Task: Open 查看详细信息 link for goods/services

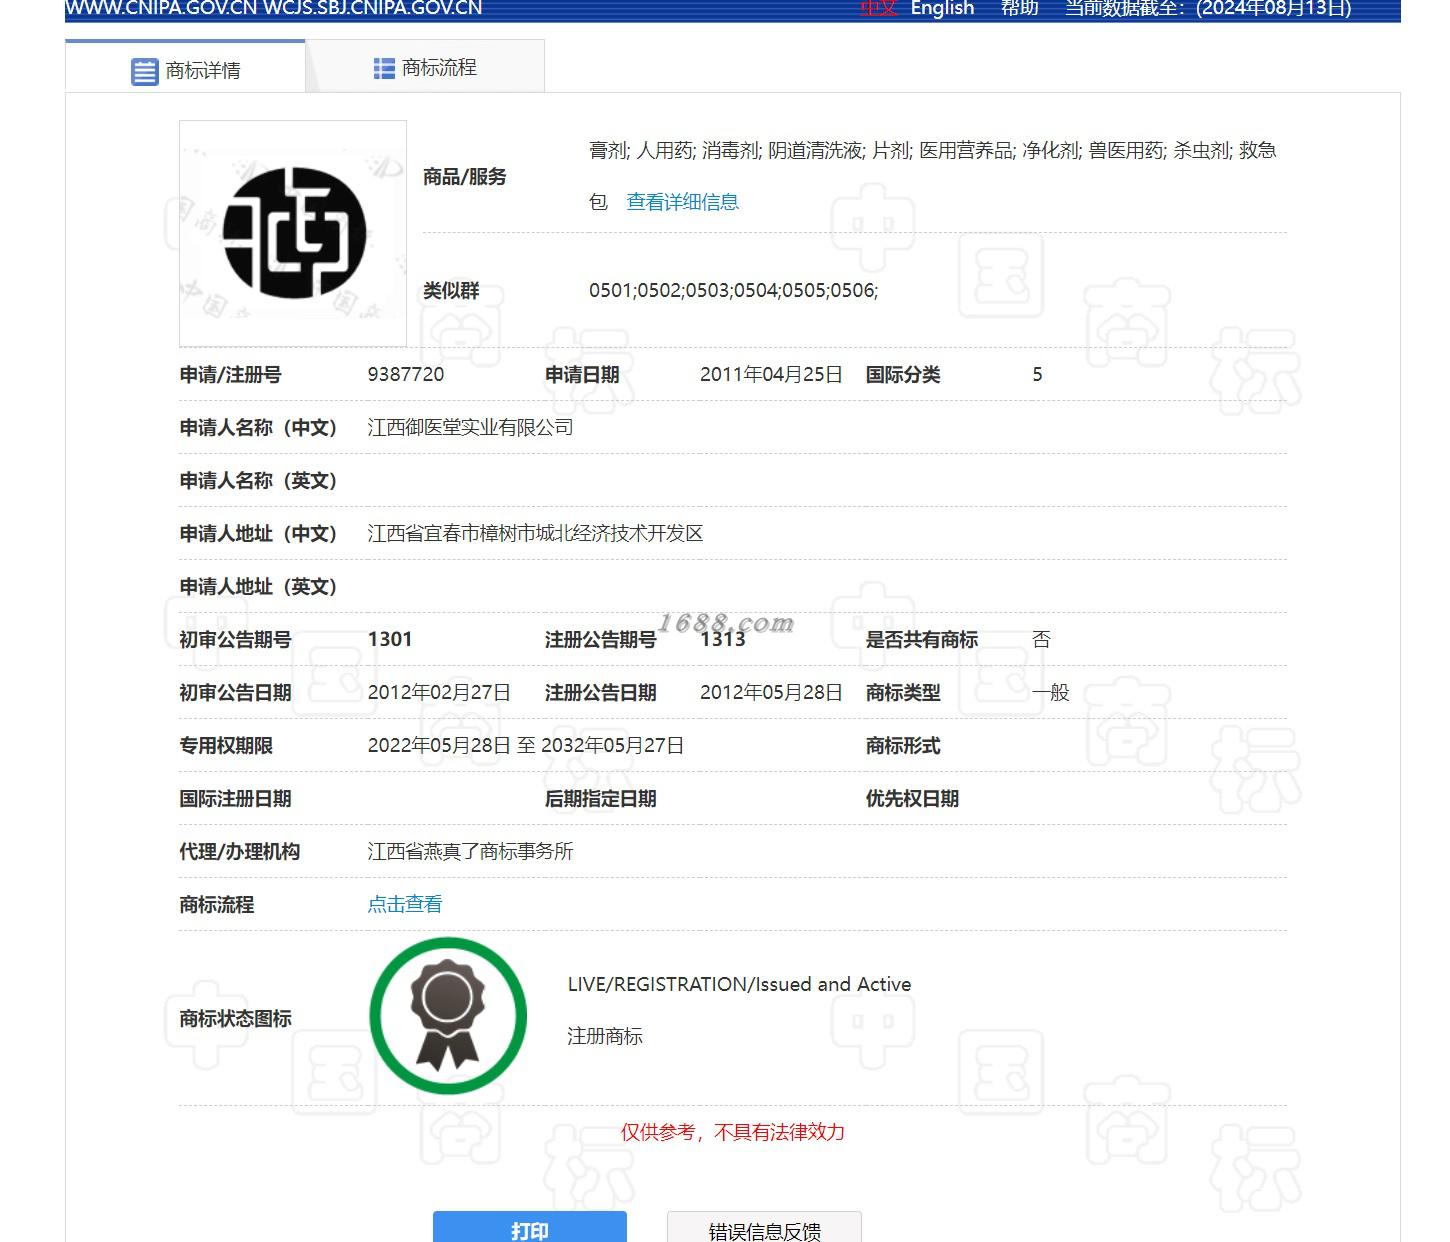Action: [x=682, y=202]
